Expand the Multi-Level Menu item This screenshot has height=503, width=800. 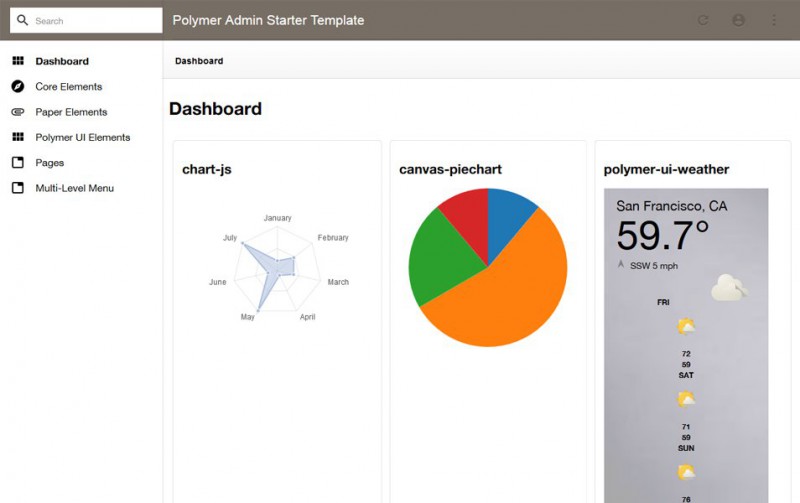click(x=74, y=188)
